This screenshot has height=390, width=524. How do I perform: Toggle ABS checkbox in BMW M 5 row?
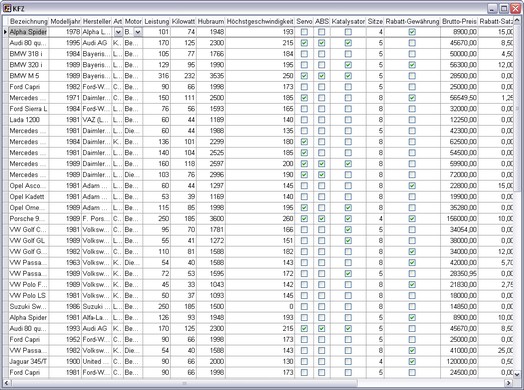pyautogui.click(x=321, y=76)
